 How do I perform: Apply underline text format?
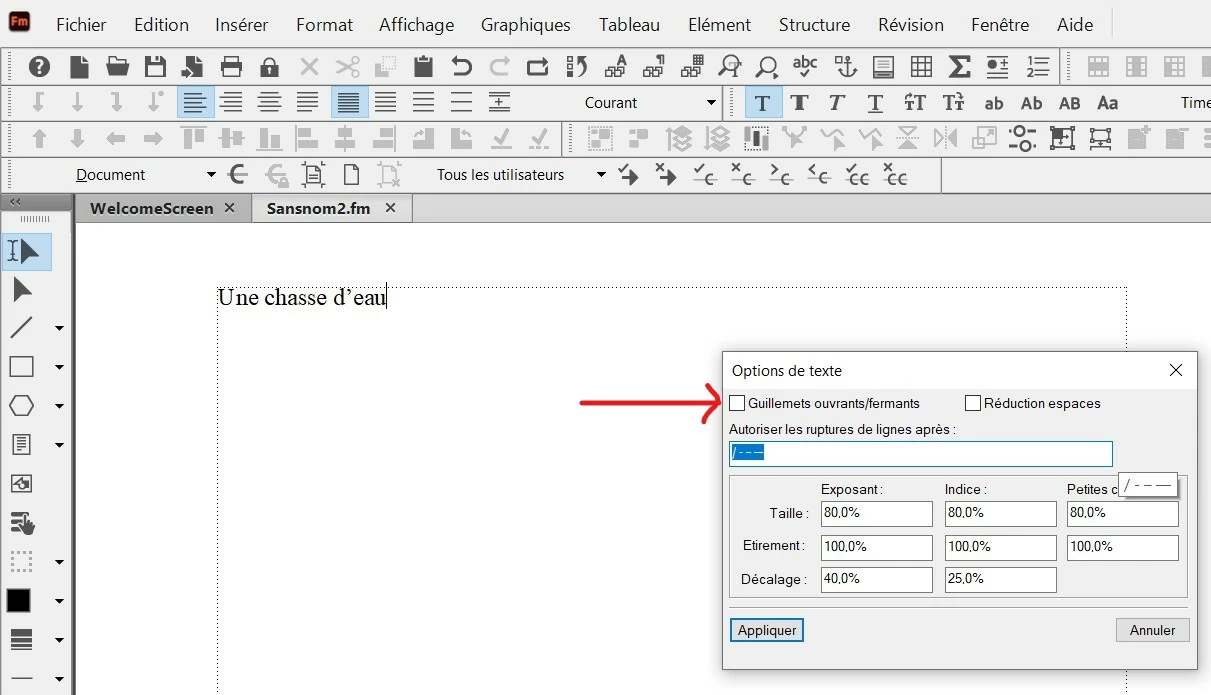click(875, 103)
